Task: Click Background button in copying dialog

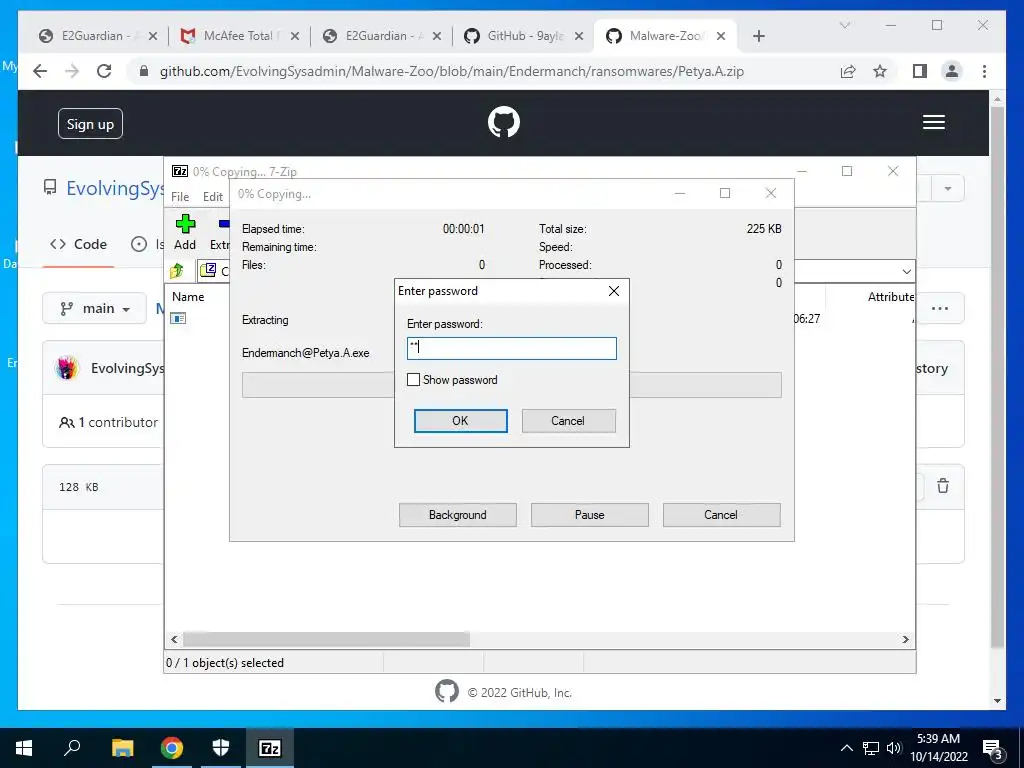Action: pos(457,515)
